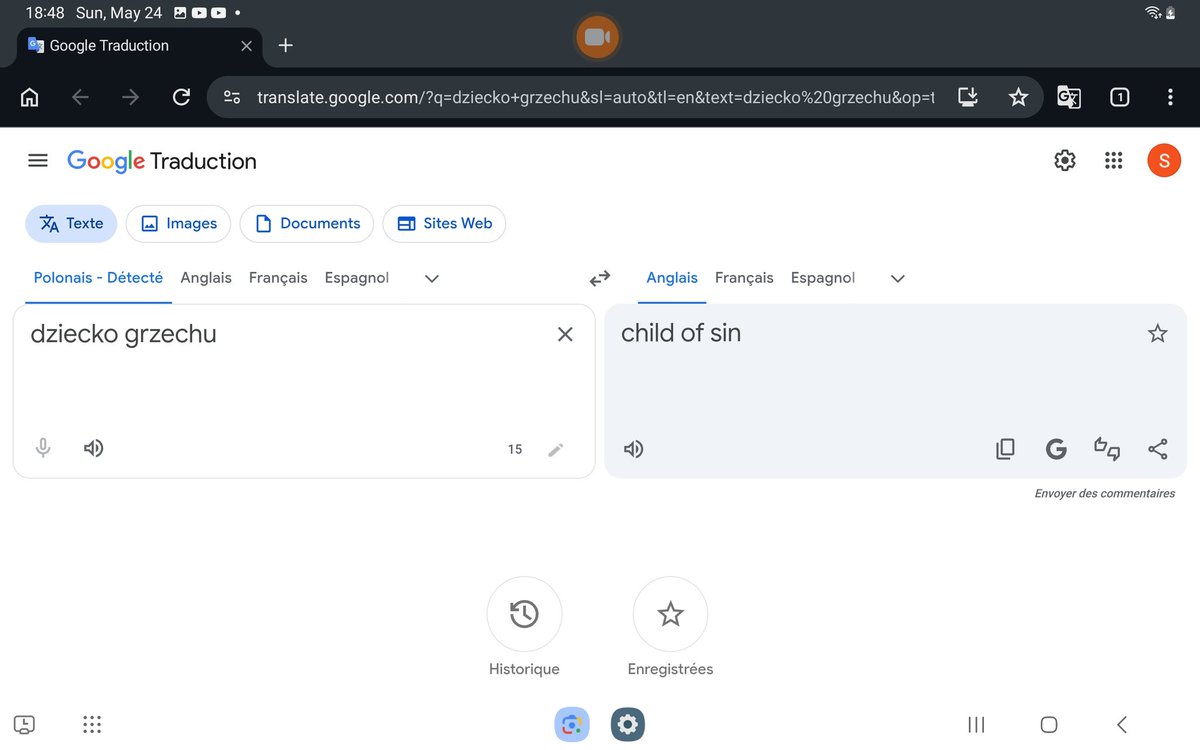Screen dimensions: 1200x750
Task: Switch to Documents translation mode
Action: click(x=307, y=224)
